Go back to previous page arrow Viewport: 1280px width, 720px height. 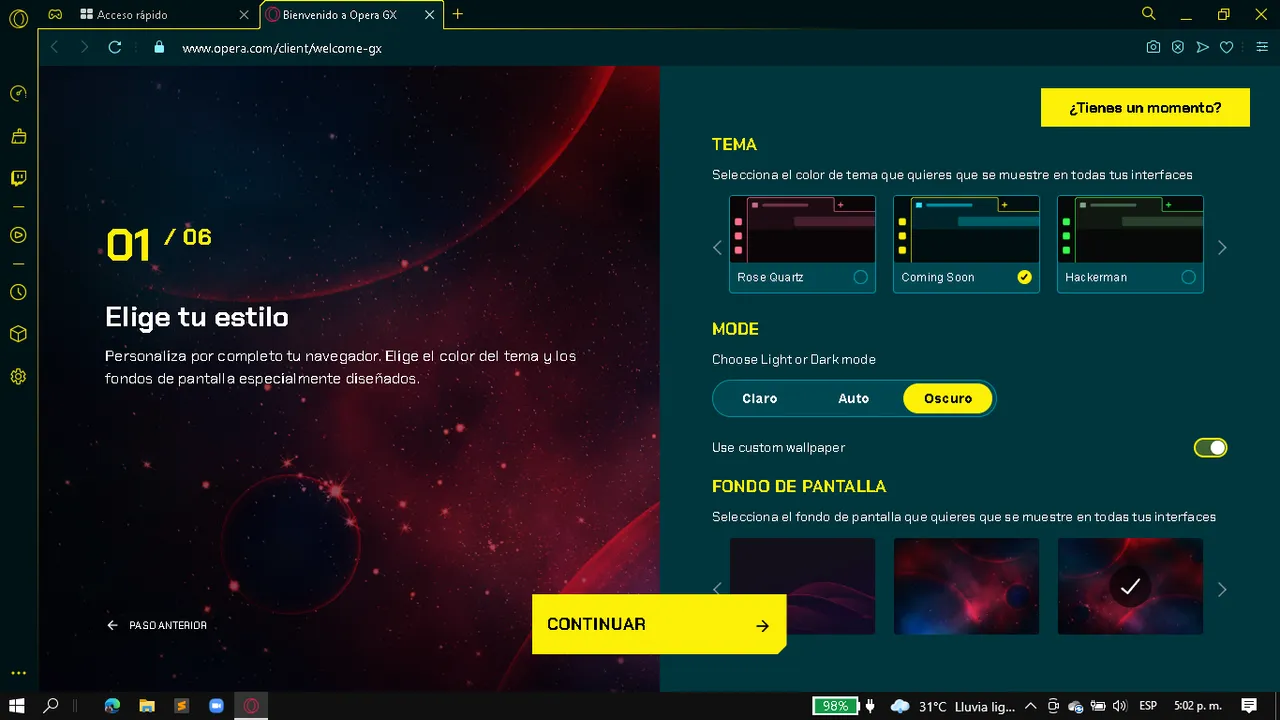pos(54,47)
